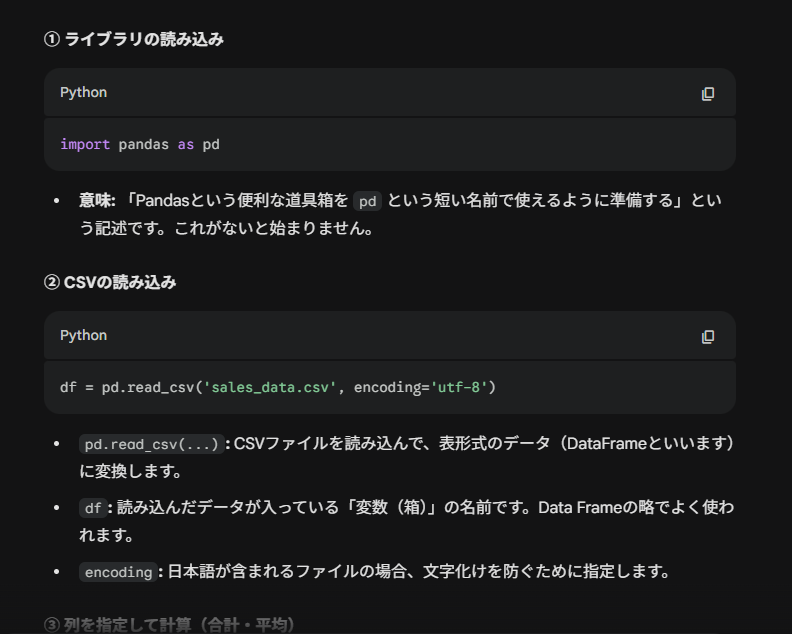Click the Python label above read_csv code
This screenshot has height=634, width=792.
point(83,335)
